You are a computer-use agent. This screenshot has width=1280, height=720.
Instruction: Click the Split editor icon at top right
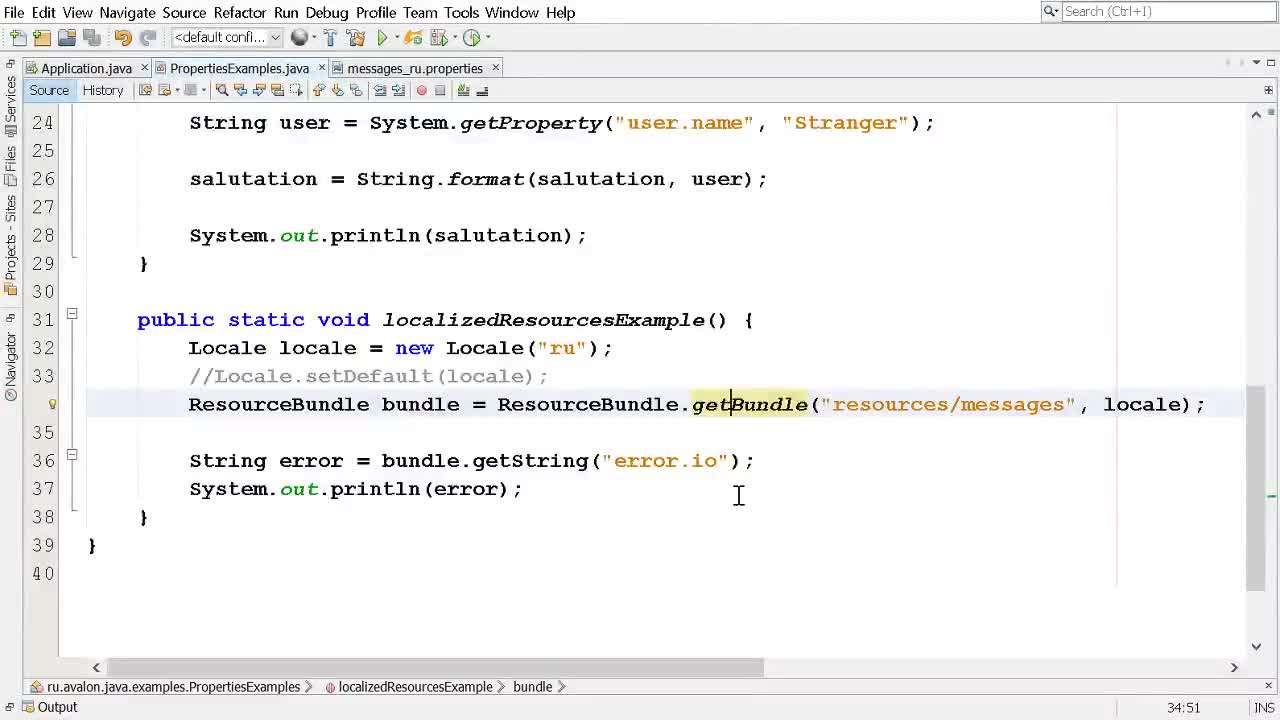coord(1268,90)
